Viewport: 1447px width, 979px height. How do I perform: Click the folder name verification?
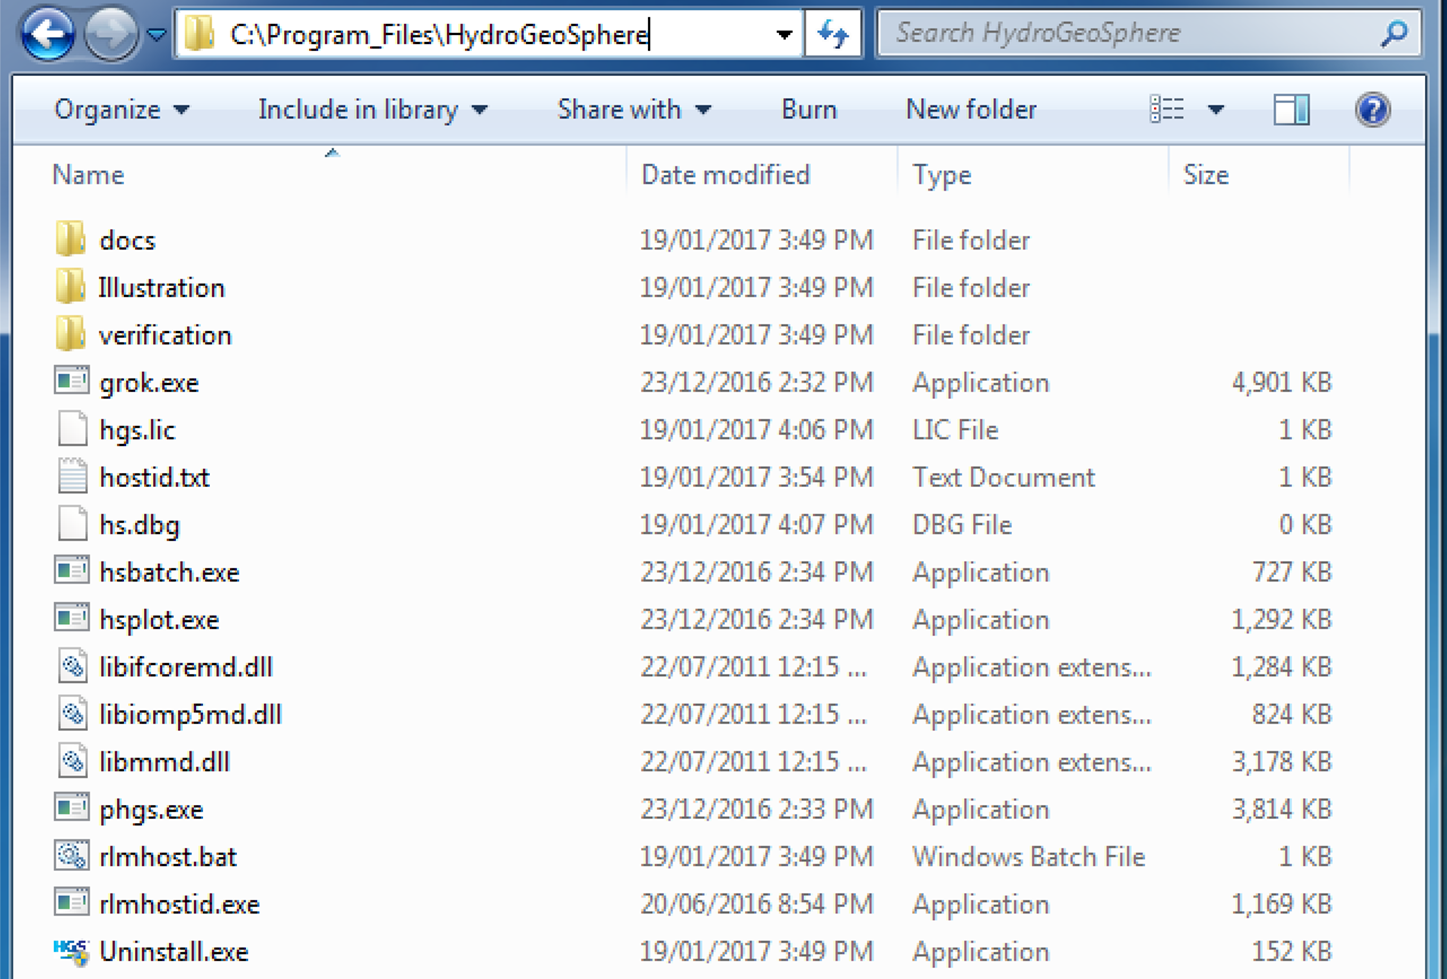pos(165,335)
